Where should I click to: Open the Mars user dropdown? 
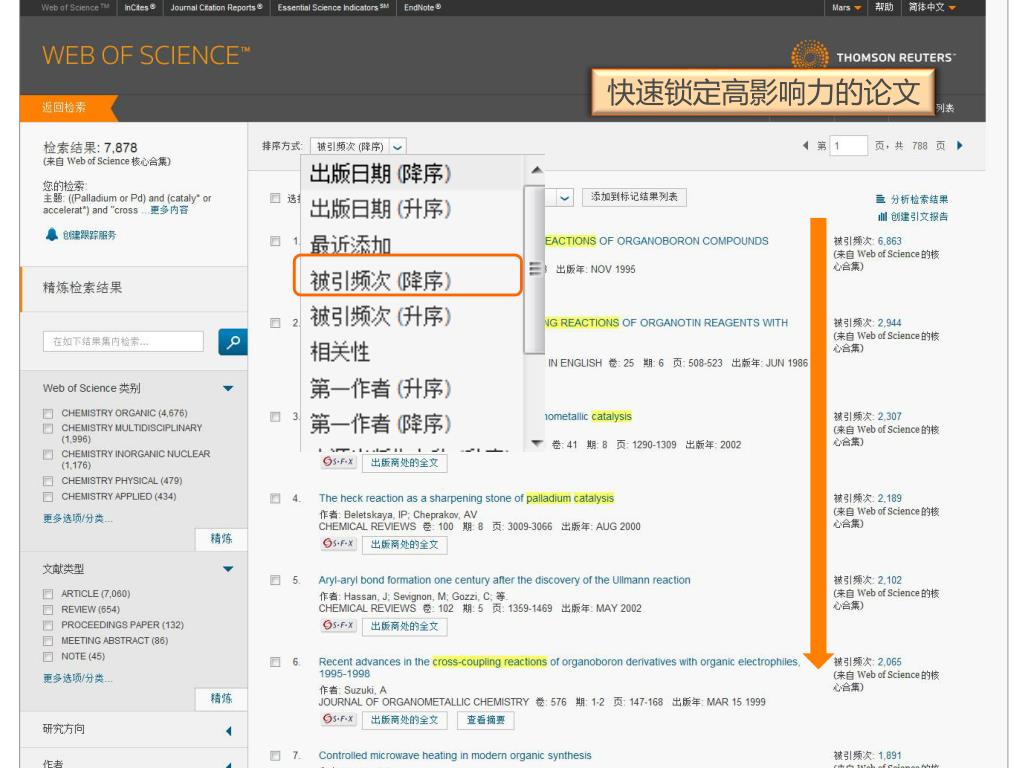pyautogui.click(x=846, y=8)
